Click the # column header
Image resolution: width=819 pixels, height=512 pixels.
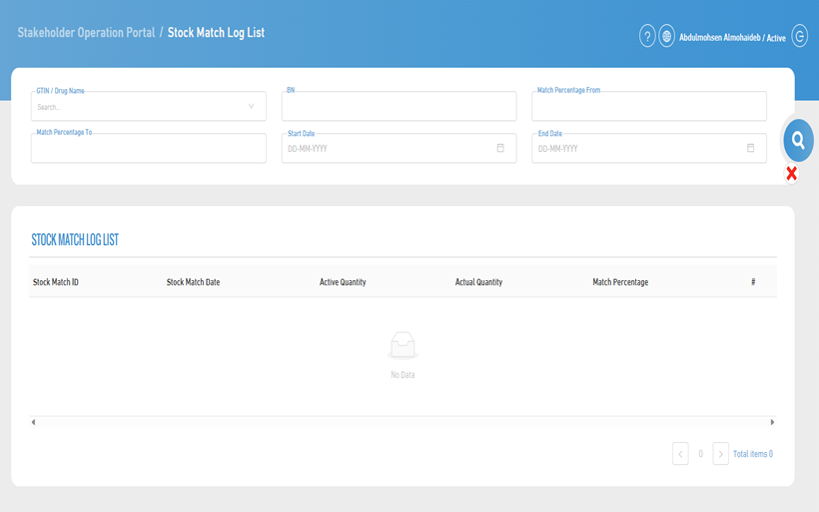pyautogui.click(x=753, y=282)
